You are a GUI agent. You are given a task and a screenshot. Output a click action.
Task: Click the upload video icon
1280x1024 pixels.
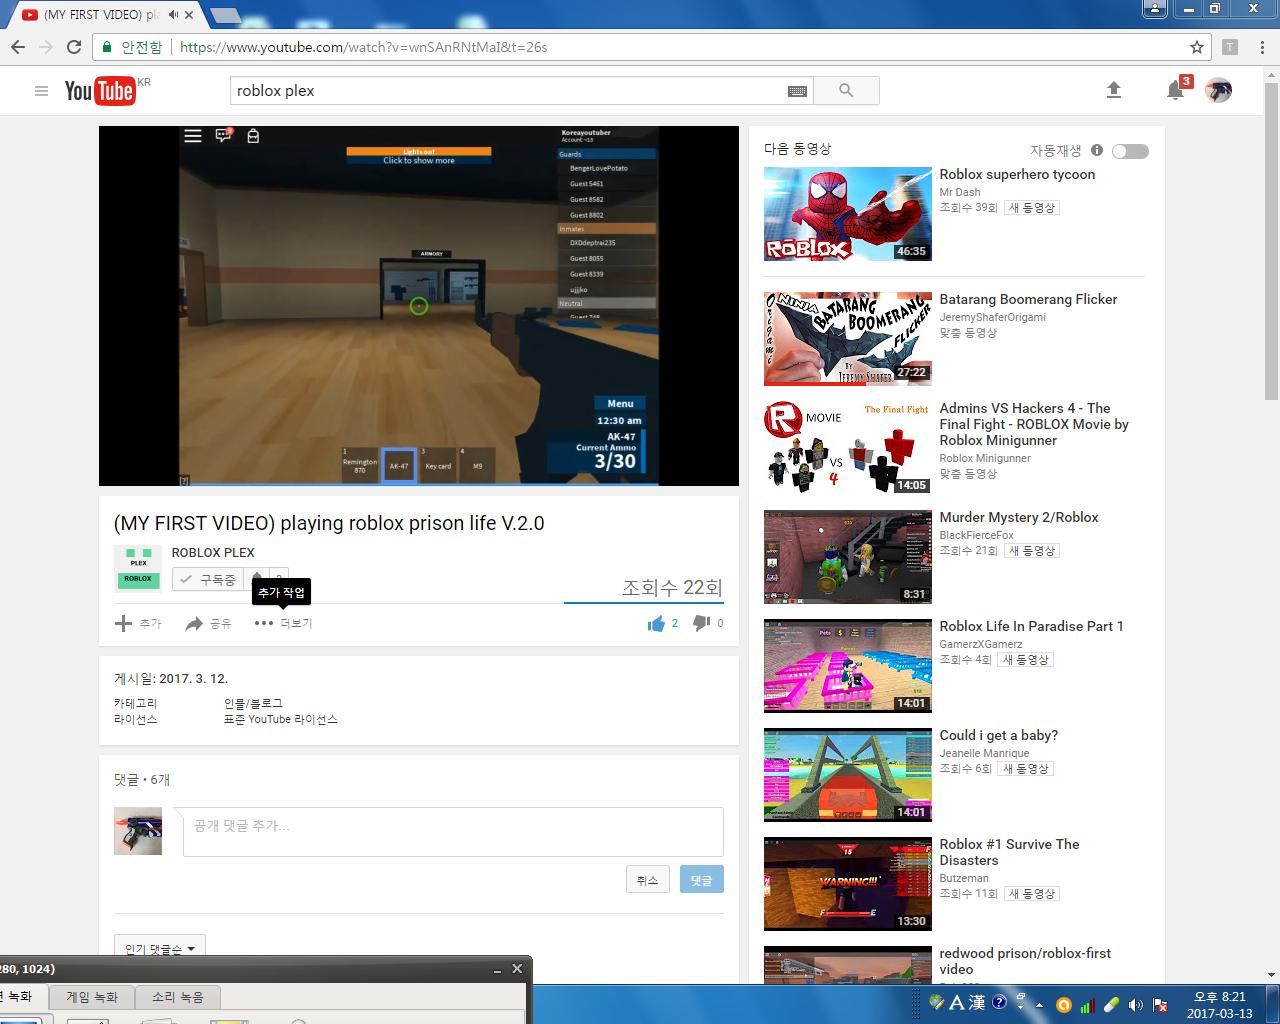pyautogui.click(x=1114, y=90)
